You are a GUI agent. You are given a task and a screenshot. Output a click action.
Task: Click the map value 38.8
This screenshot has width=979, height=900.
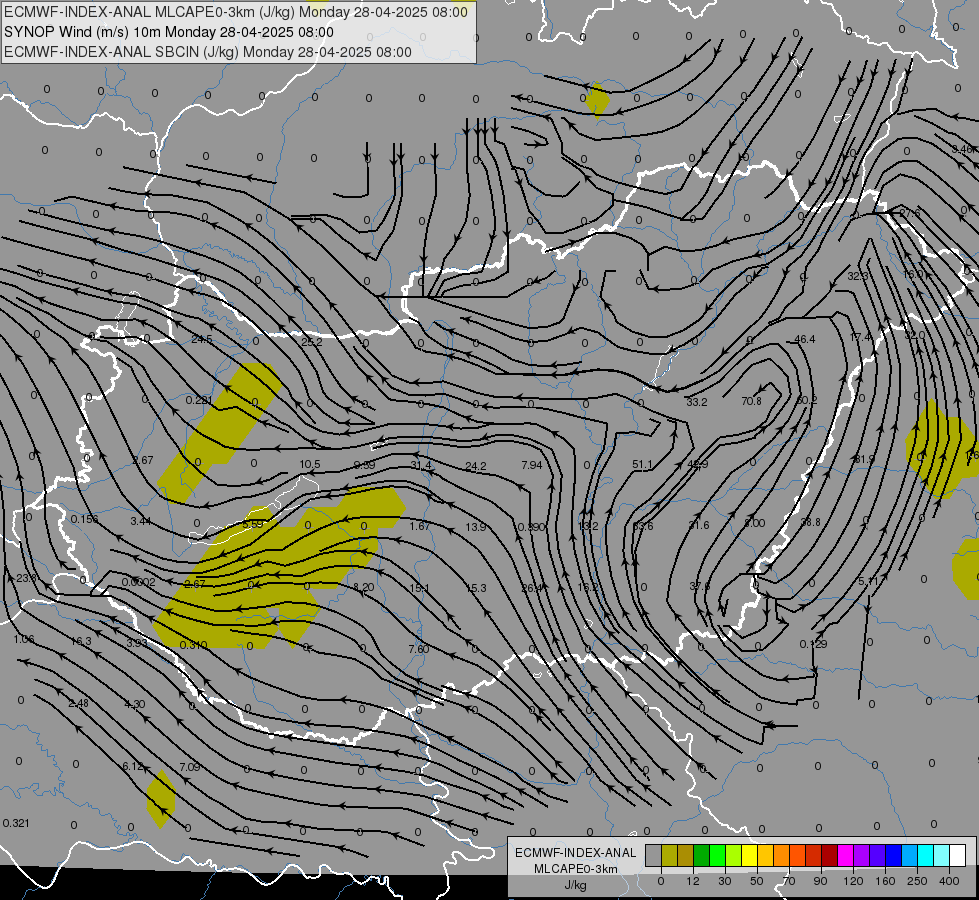coord(810,522)
